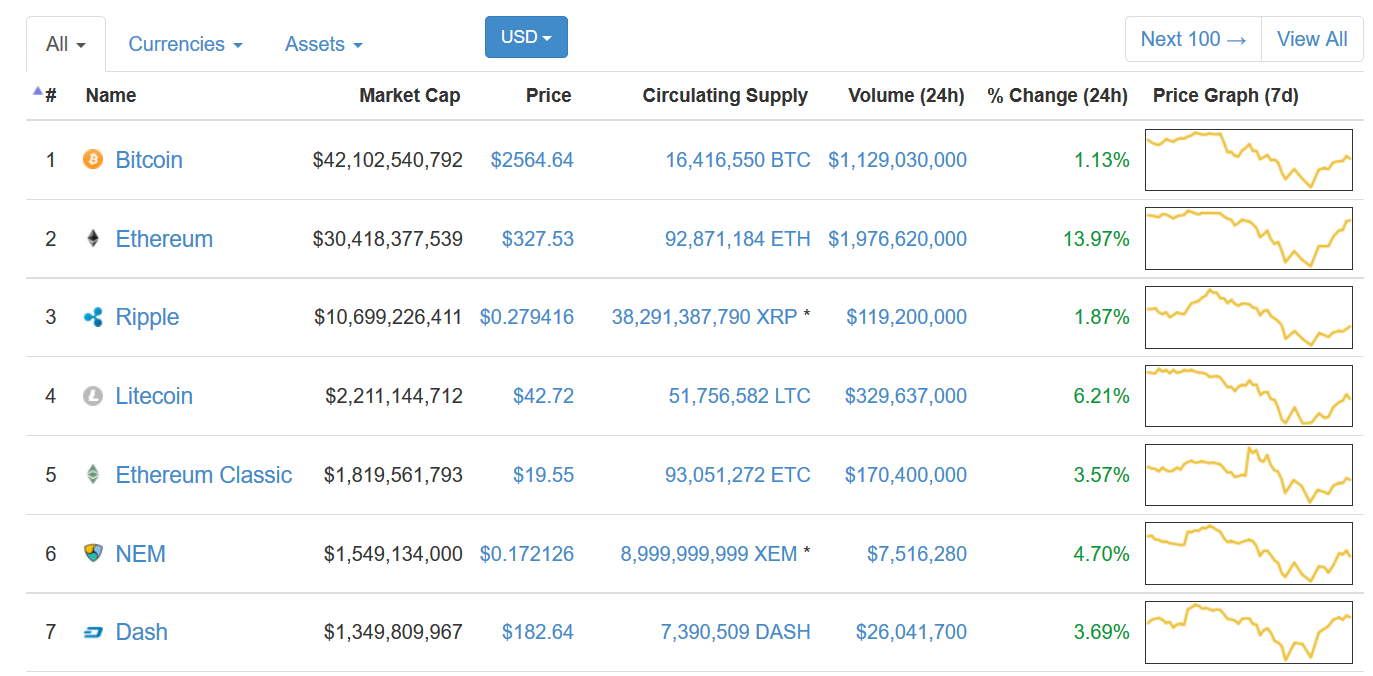Click the Litecoin logo icon
Screen dimensions: 1373x676
93,396
